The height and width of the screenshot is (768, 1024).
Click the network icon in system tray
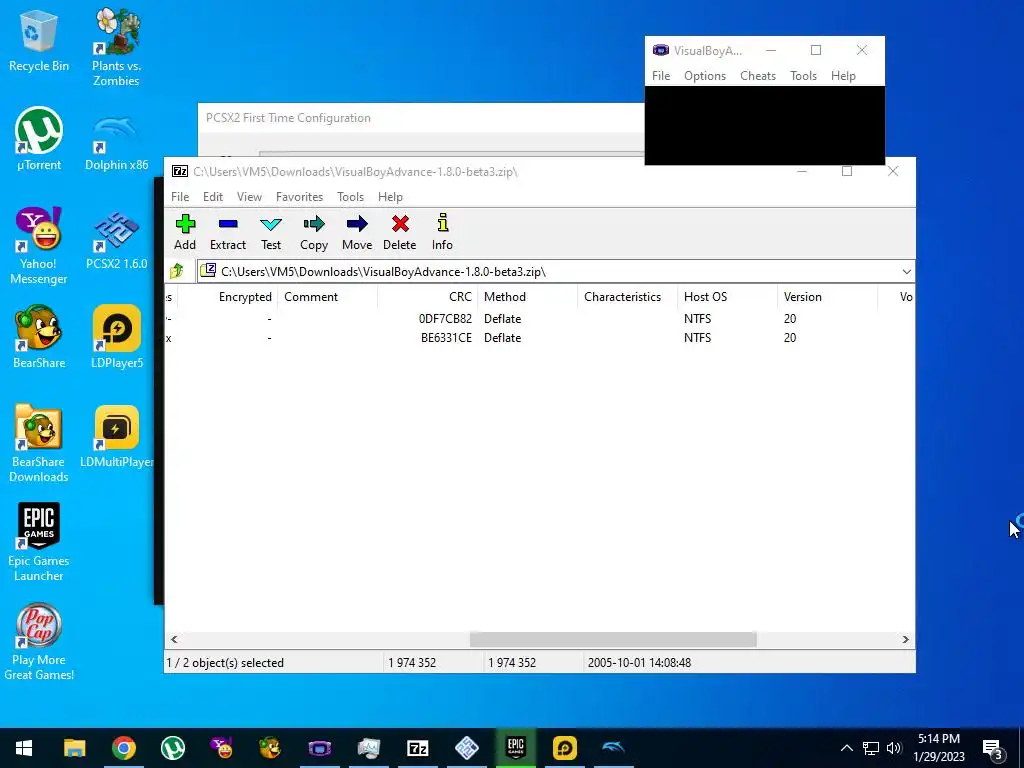pyautogui.click(x=871, y=748)
